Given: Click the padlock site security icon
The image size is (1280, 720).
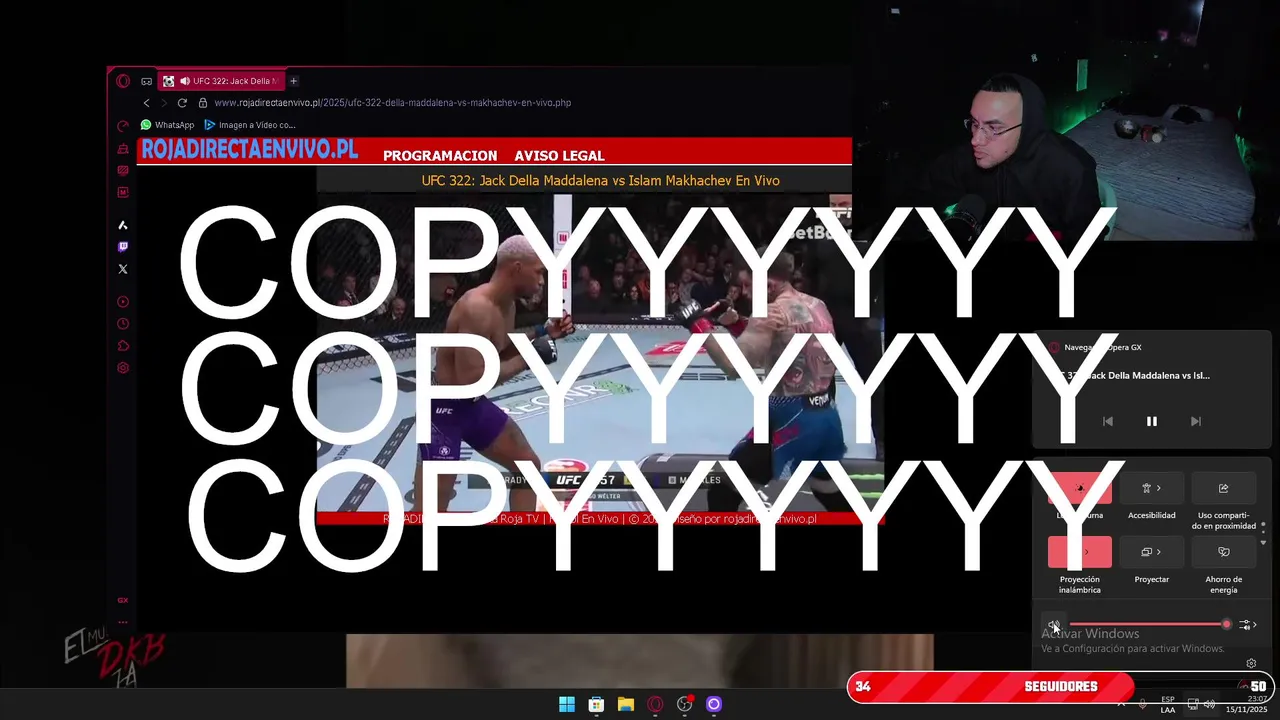Looking at the screenshot, I should (203, 103).
